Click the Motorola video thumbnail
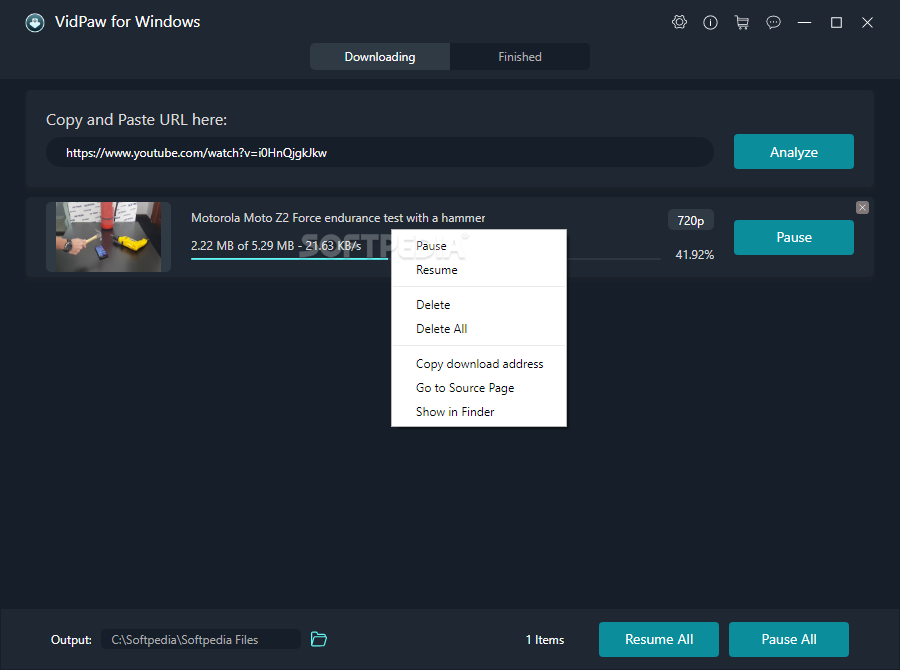This screenshot has height=670, width=900. [108, 237]
